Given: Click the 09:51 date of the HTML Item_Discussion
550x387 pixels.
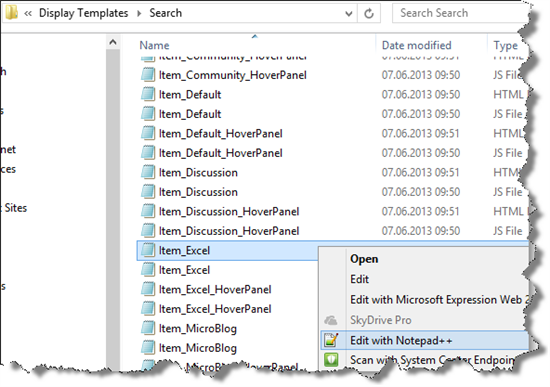Looking at the screenshot, I should (x=421, y=172).
